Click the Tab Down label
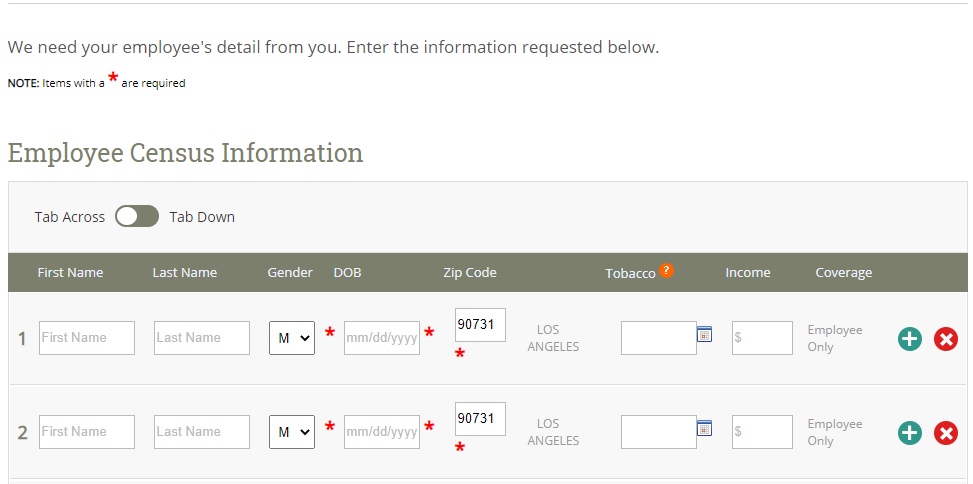Viewport: 973px width, 484px height. (x=202, y=217)
